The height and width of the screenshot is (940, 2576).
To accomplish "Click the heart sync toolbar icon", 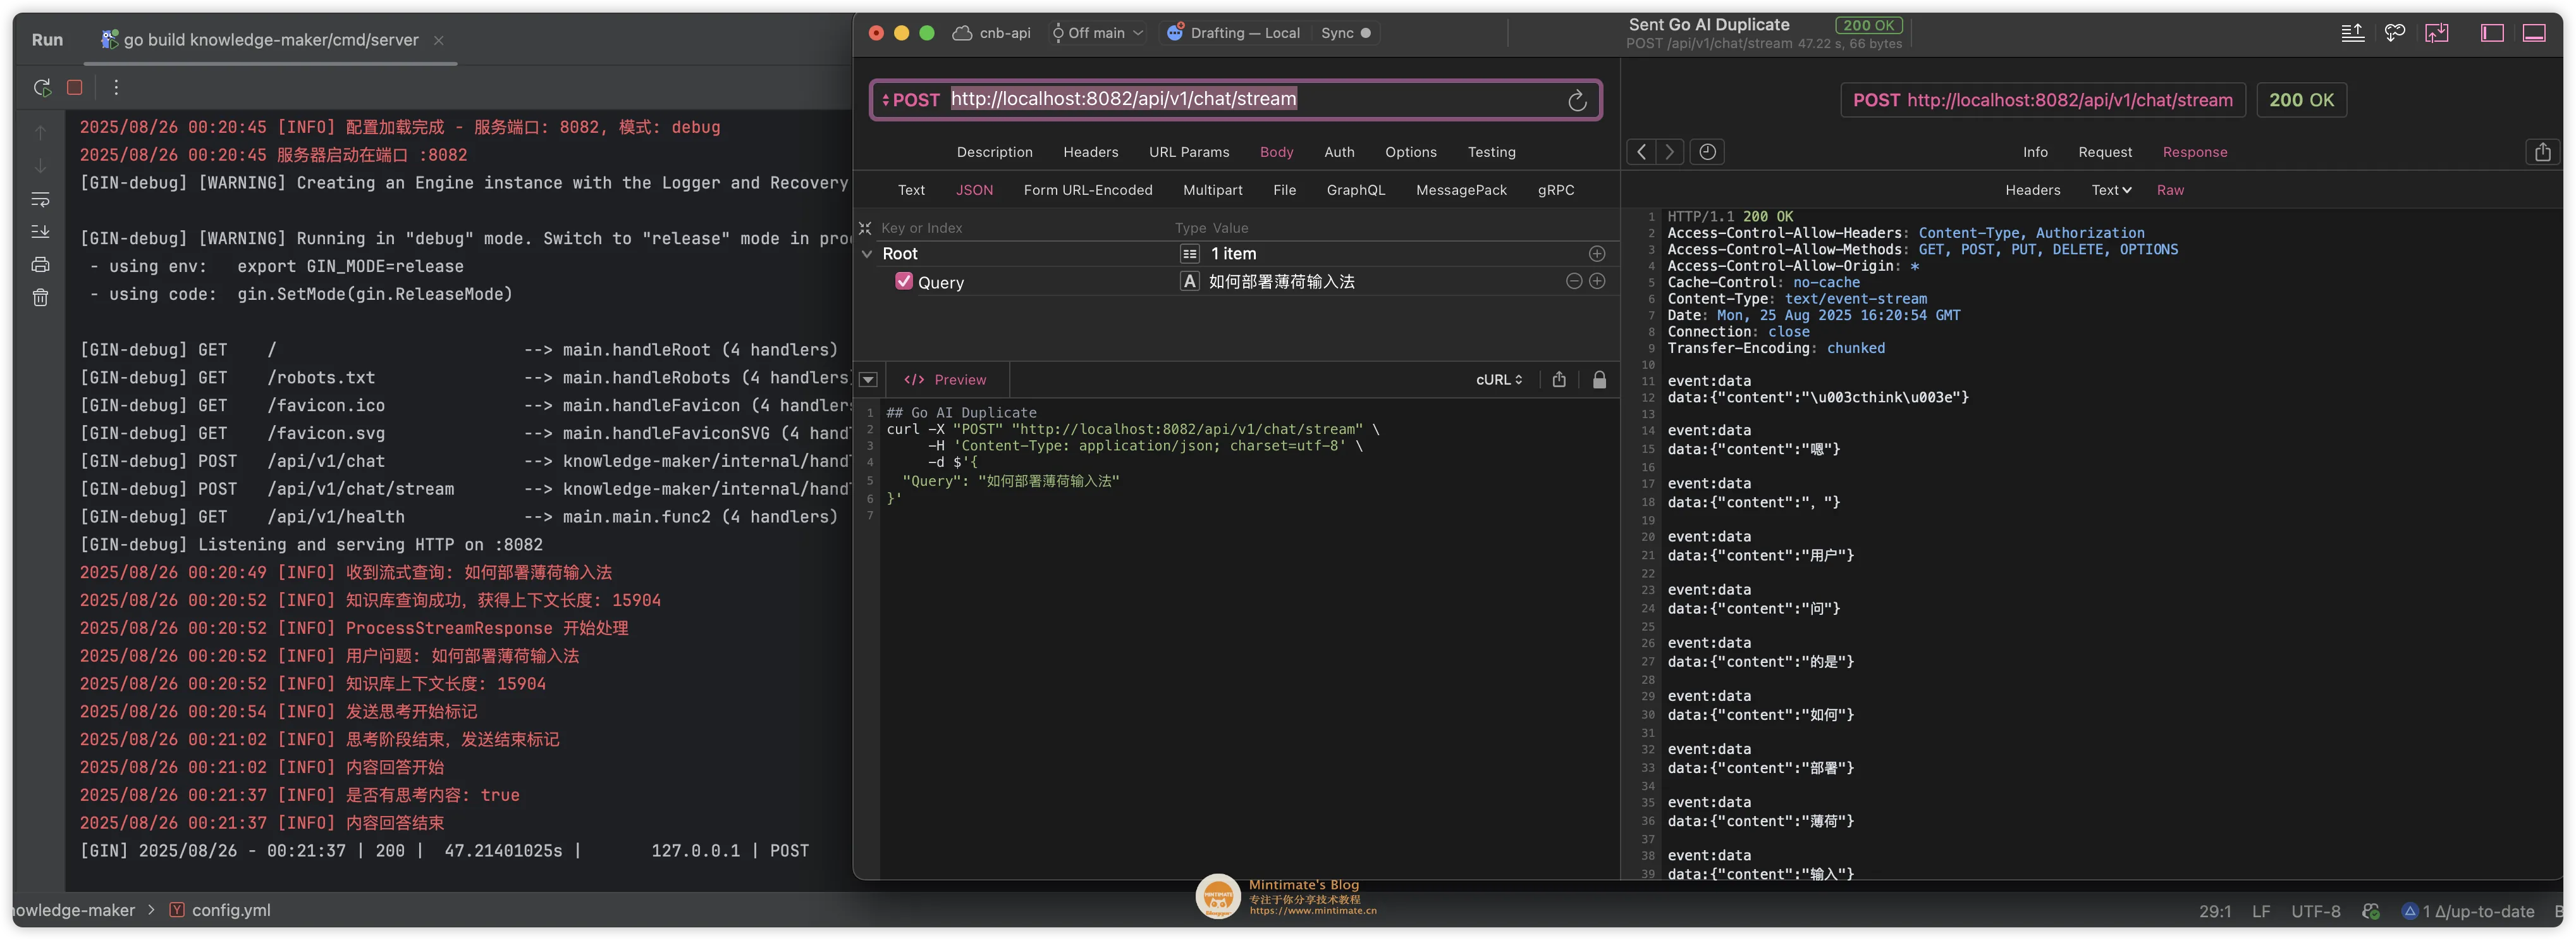I will tap(2394, 33).
